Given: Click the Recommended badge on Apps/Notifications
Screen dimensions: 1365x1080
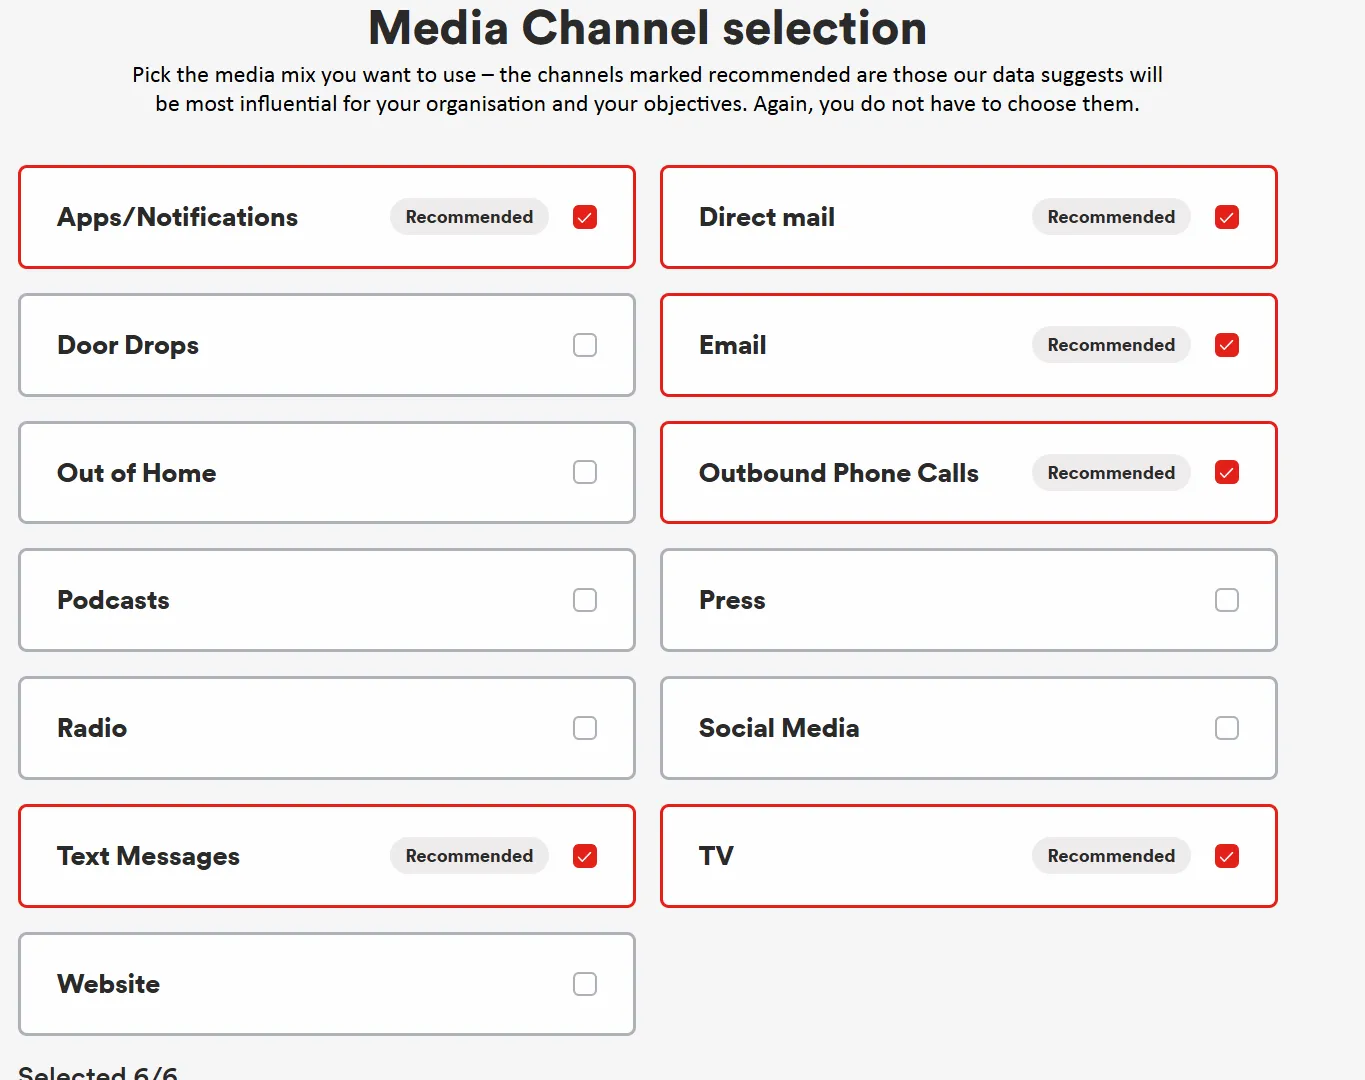Looking at the screenshot, I should (469, 217).
